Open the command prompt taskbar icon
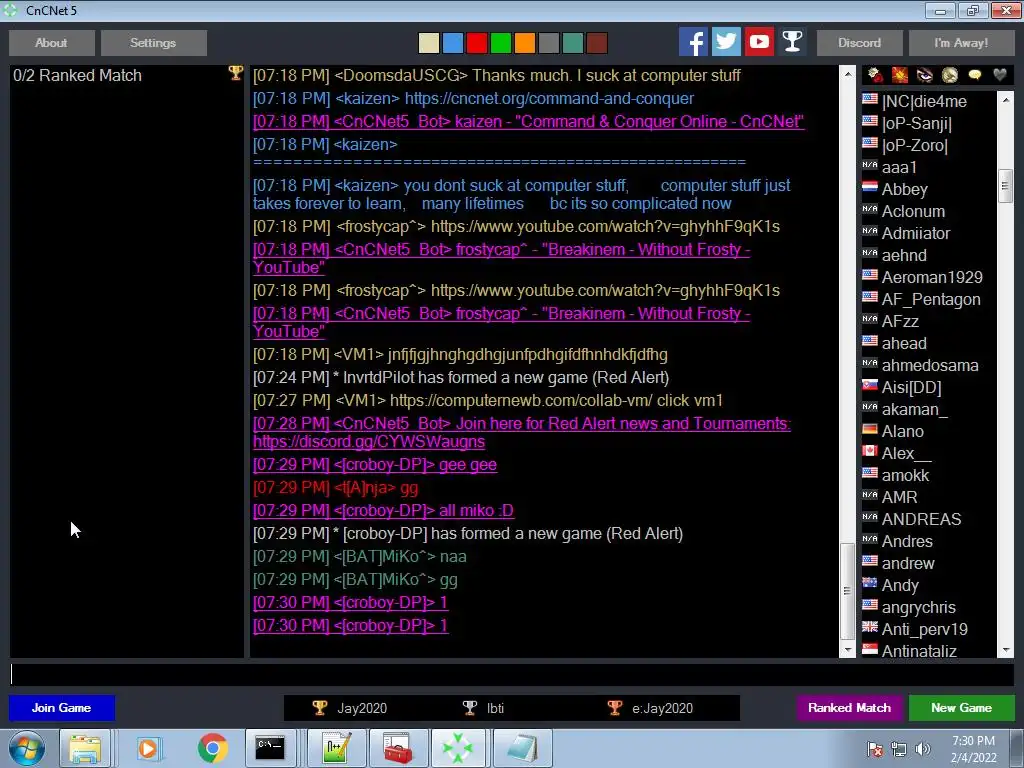Image resolution: width=1024 pixels, height=768 pixels. tap(270, 748)
